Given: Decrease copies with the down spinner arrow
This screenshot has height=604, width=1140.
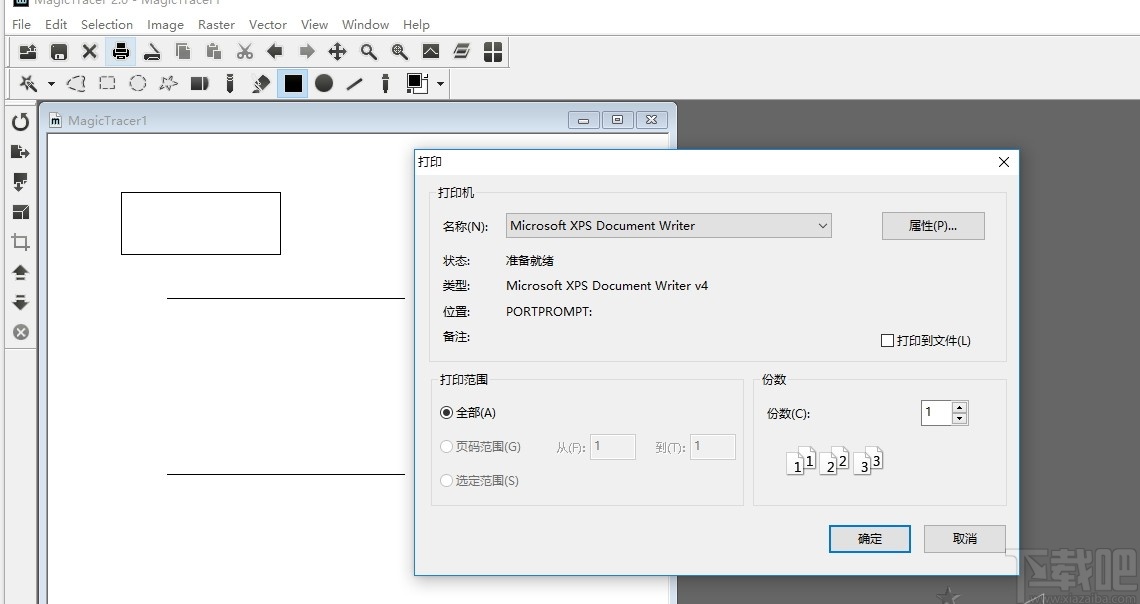Looking at the screenshot, I should (960, 419).
